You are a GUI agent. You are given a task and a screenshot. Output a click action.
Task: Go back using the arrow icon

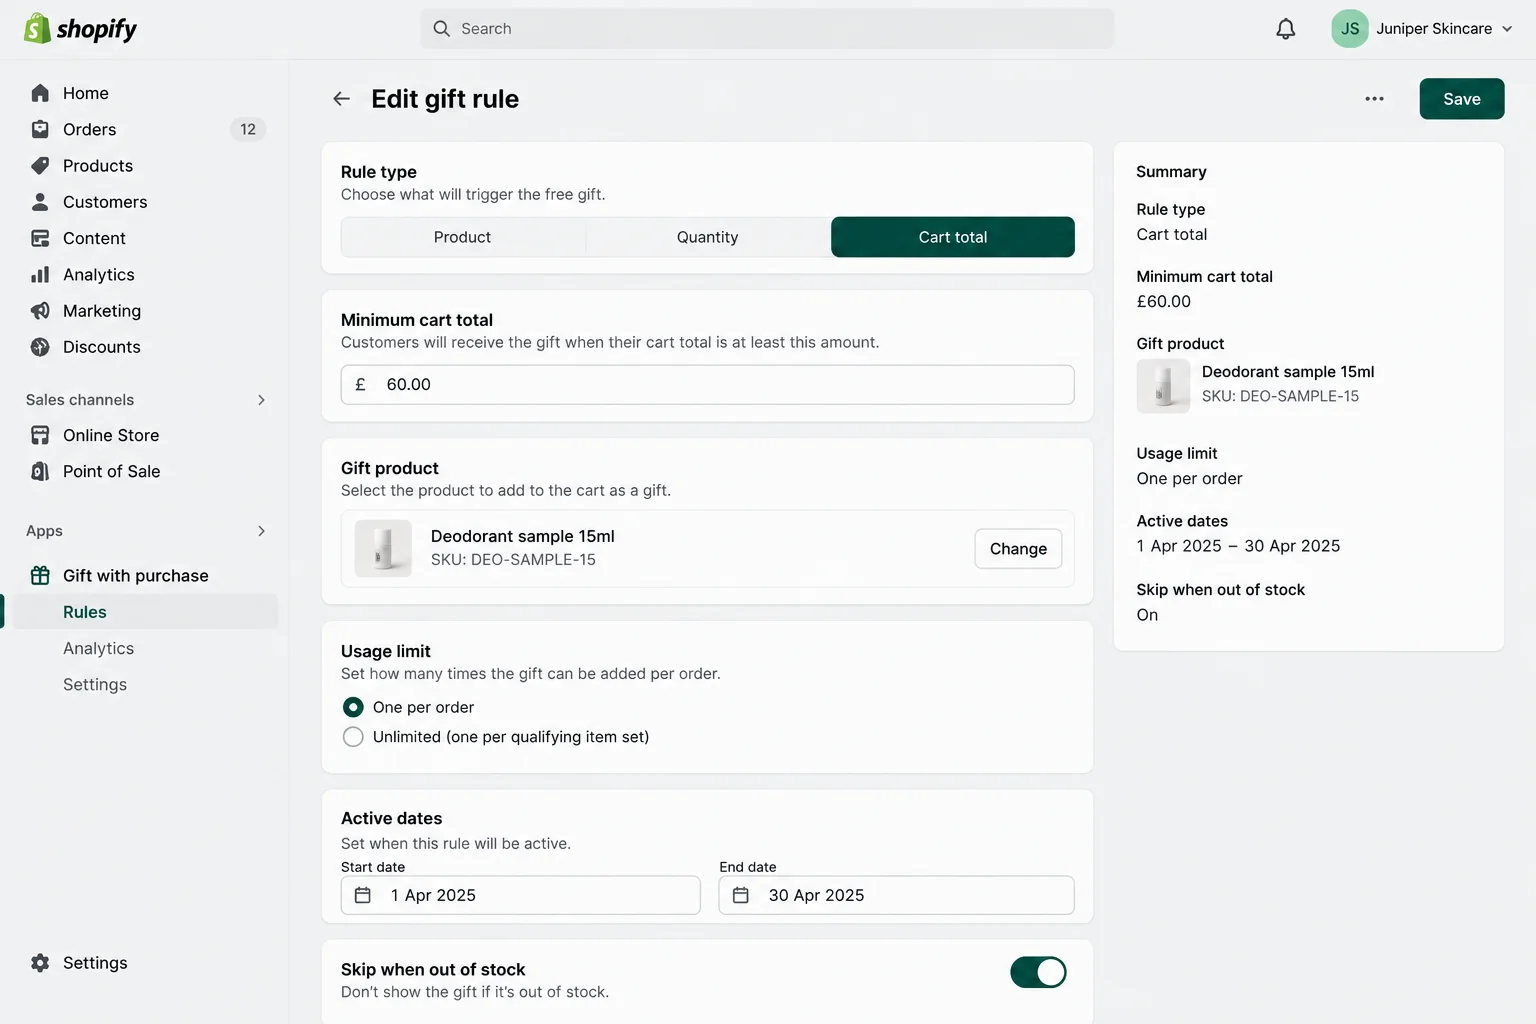(x=342, y=99)
